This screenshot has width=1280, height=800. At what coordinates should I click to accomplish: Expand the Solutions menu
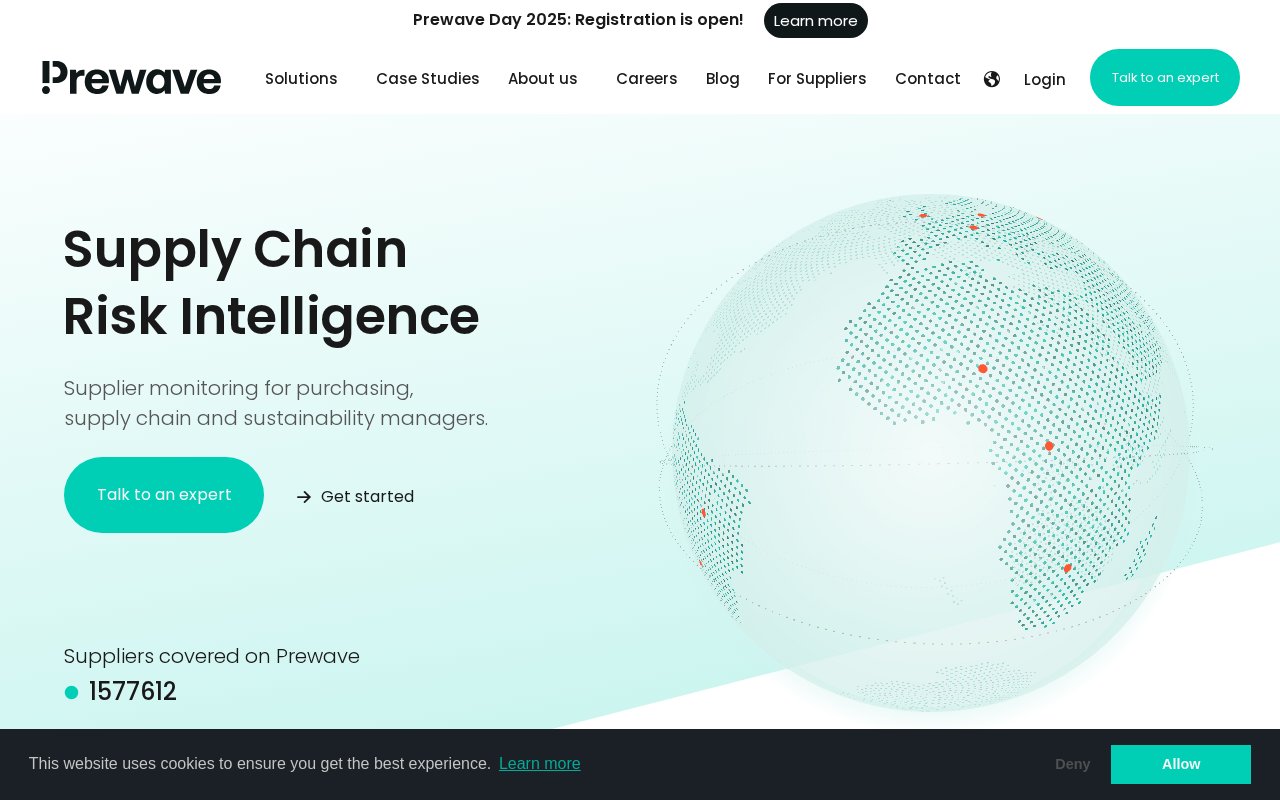[301, 79]
